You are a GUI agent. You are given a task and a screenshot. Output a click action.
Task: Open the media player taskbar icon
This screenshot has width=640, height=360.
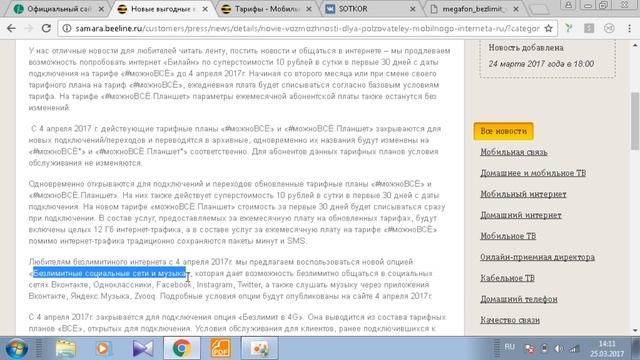[104, 349]
